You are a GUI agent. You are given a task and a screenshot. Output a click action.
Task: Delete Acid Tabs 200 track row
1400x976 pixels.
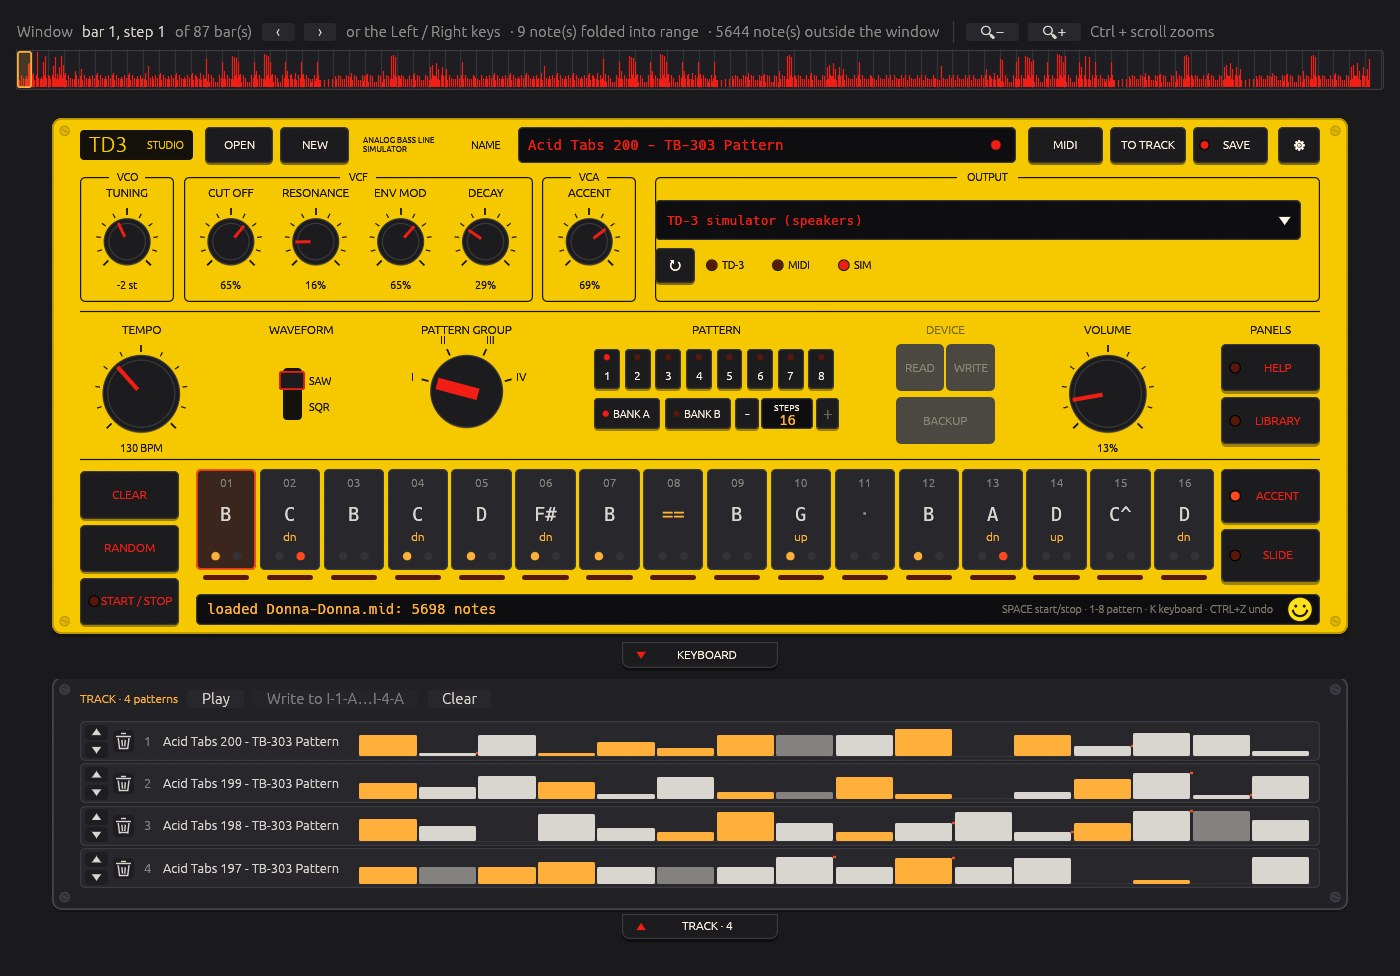(x=124, y=742)
